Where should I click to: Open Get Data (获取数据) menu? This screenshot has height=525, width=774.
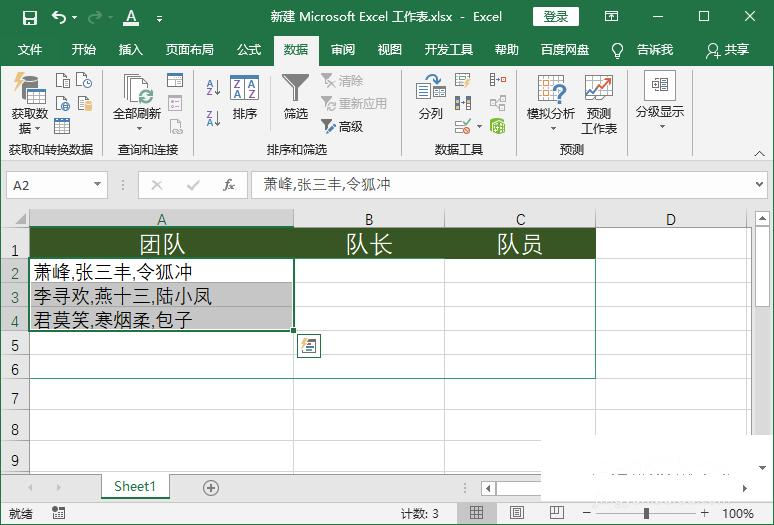30,103
